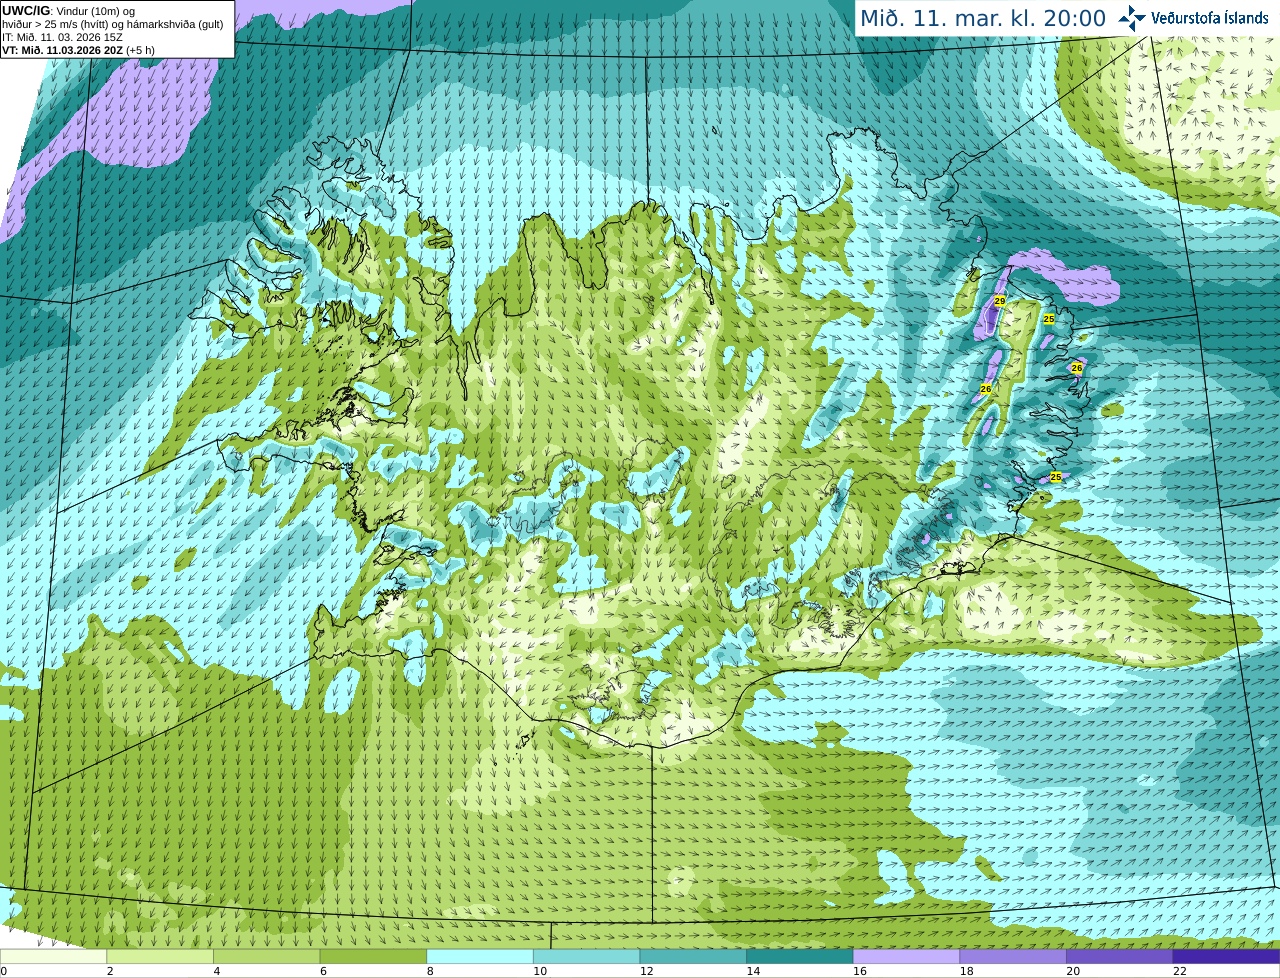Click the Veðurstofa Íslands logo icon

tap(1131, 18)
